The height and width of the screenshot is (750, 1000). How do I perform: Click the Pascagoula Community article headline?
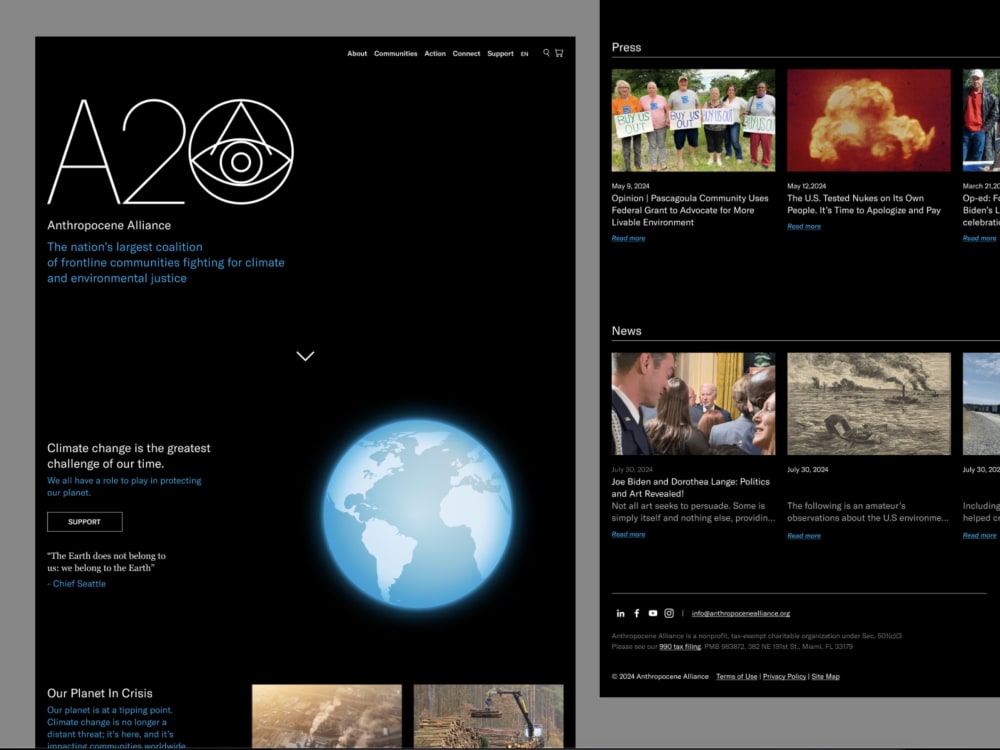click(690, 210)
